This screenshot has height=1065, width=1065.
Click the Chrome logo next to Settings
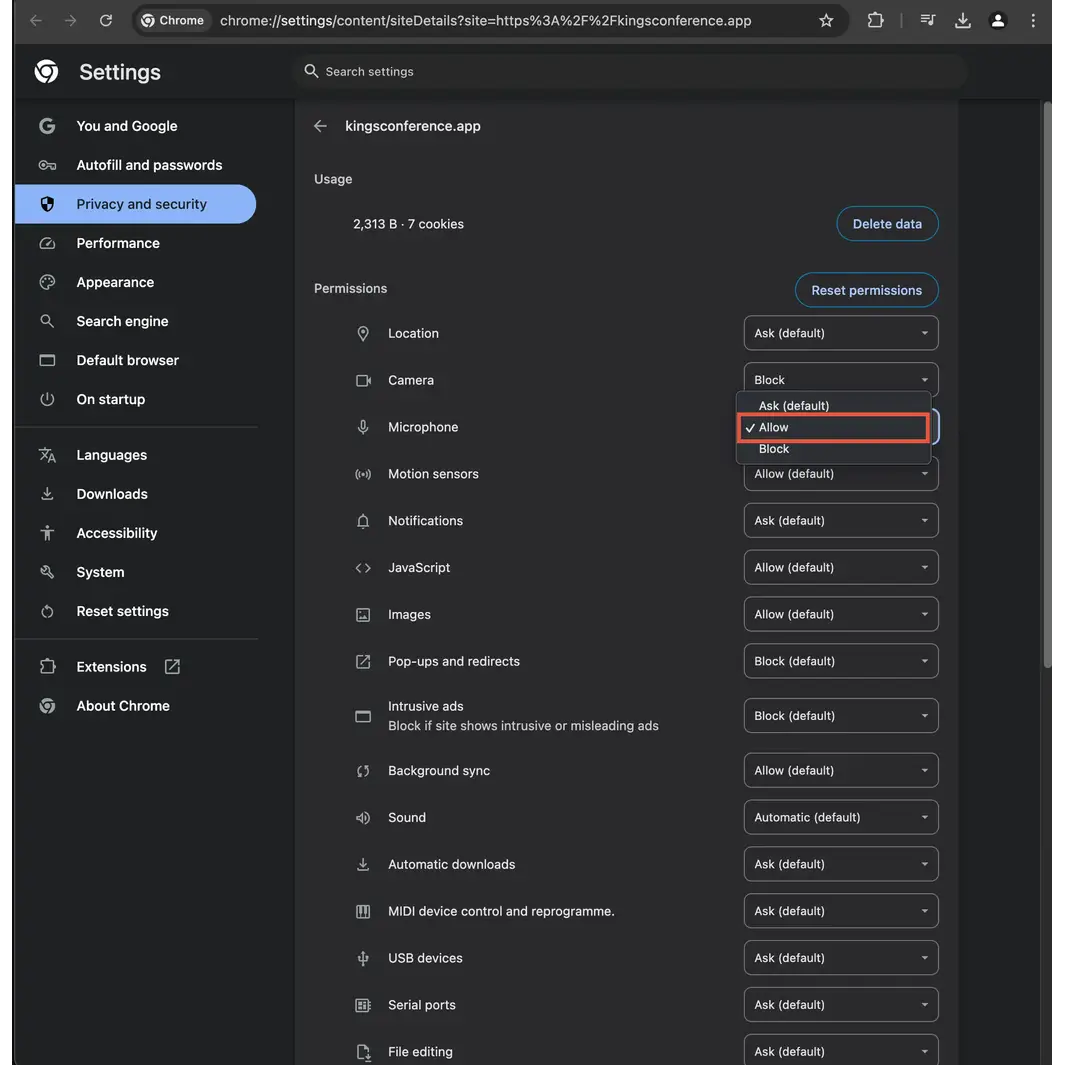[46, 71]
